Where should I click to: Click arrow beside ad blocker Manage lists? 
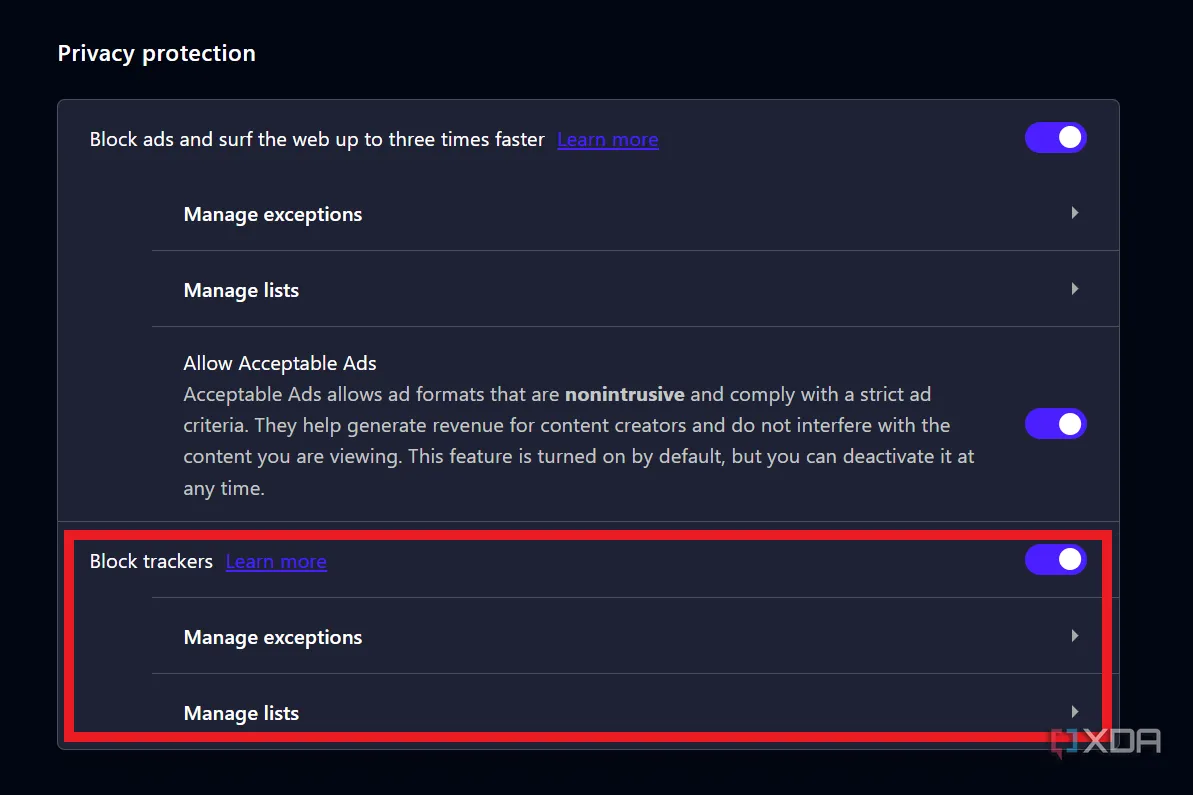click(1074, 289)
